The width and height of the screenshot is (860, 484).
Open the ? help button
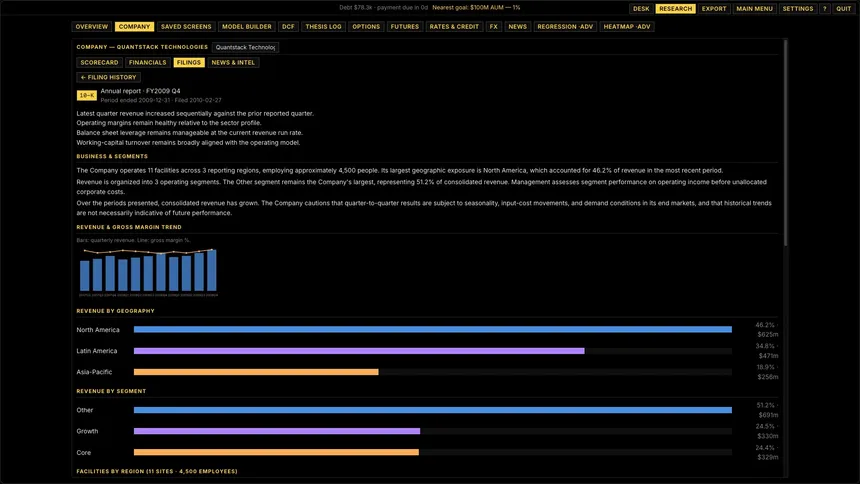pyautogui.click(x=824, y=9)
